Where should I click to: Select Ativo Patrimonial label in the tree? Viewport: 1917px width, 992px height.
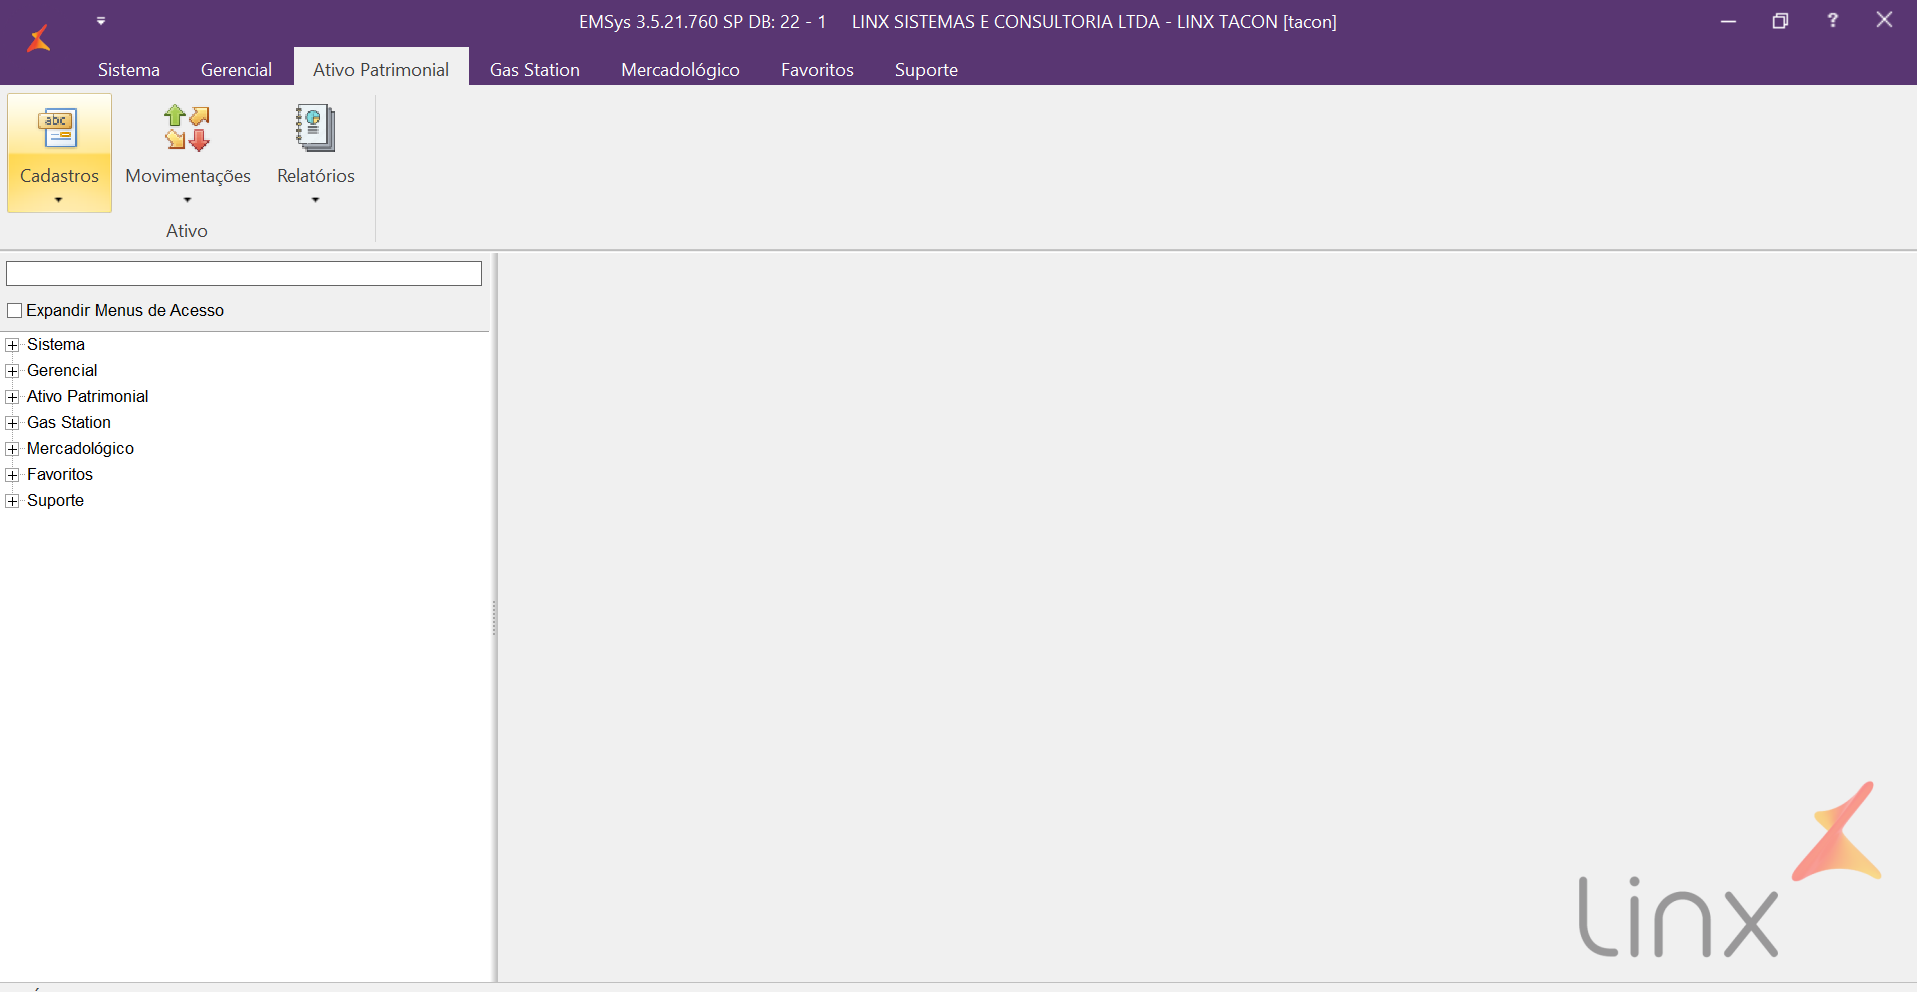coord(88,397)
